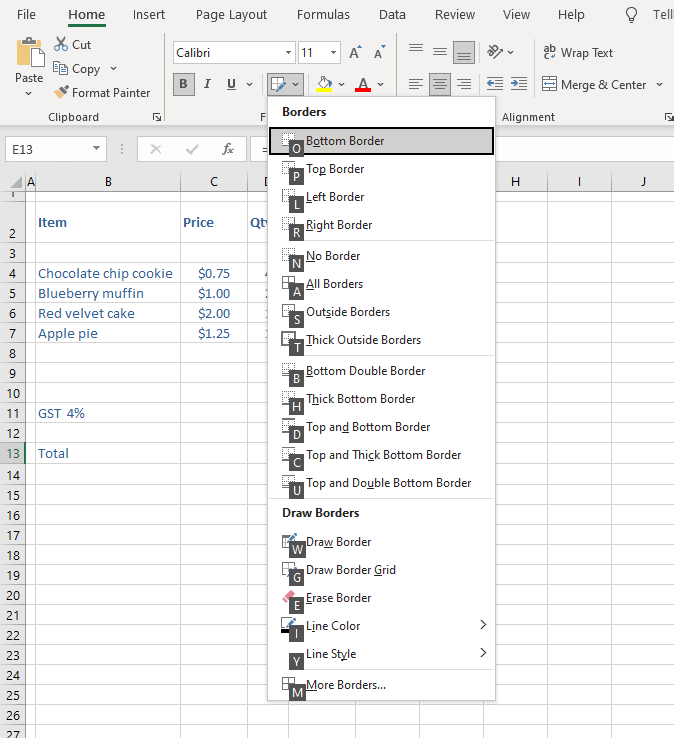This screenshot has width=674, height=738.
Task: Expand font color palette arrow
Action: (x=380, y=85)
